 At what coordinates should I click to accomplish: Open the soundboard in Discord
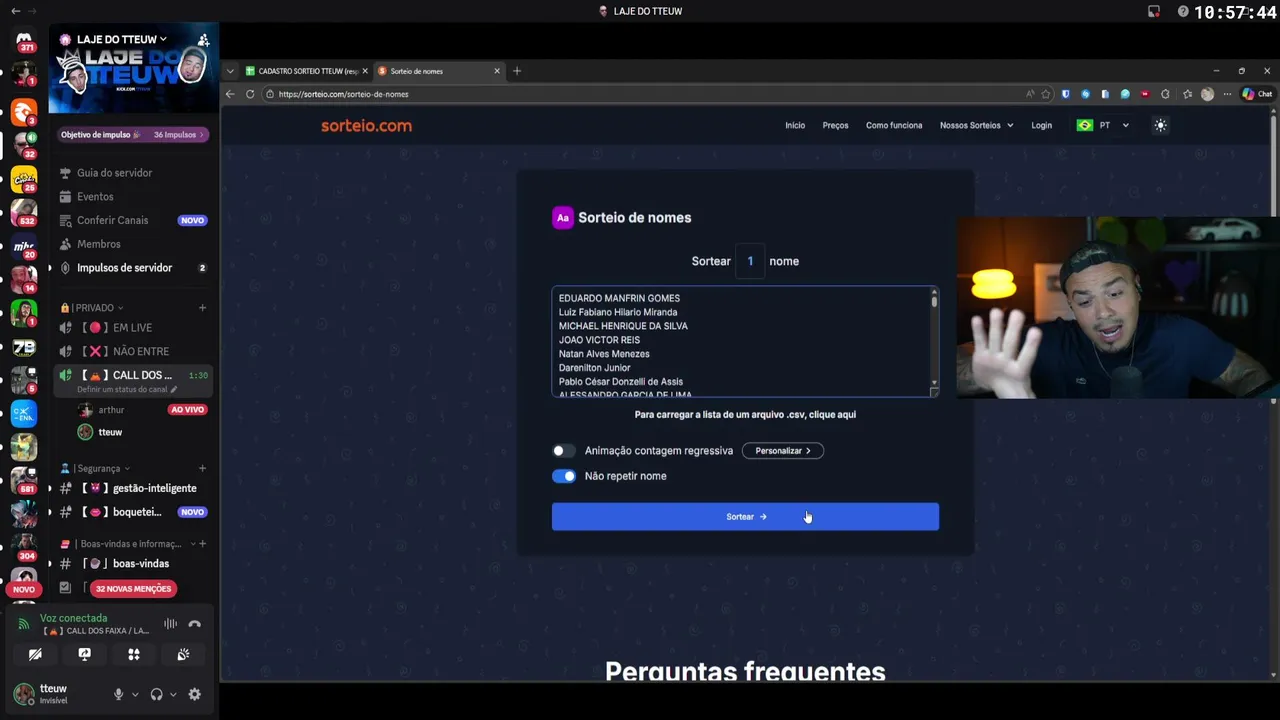pos(183,654)
